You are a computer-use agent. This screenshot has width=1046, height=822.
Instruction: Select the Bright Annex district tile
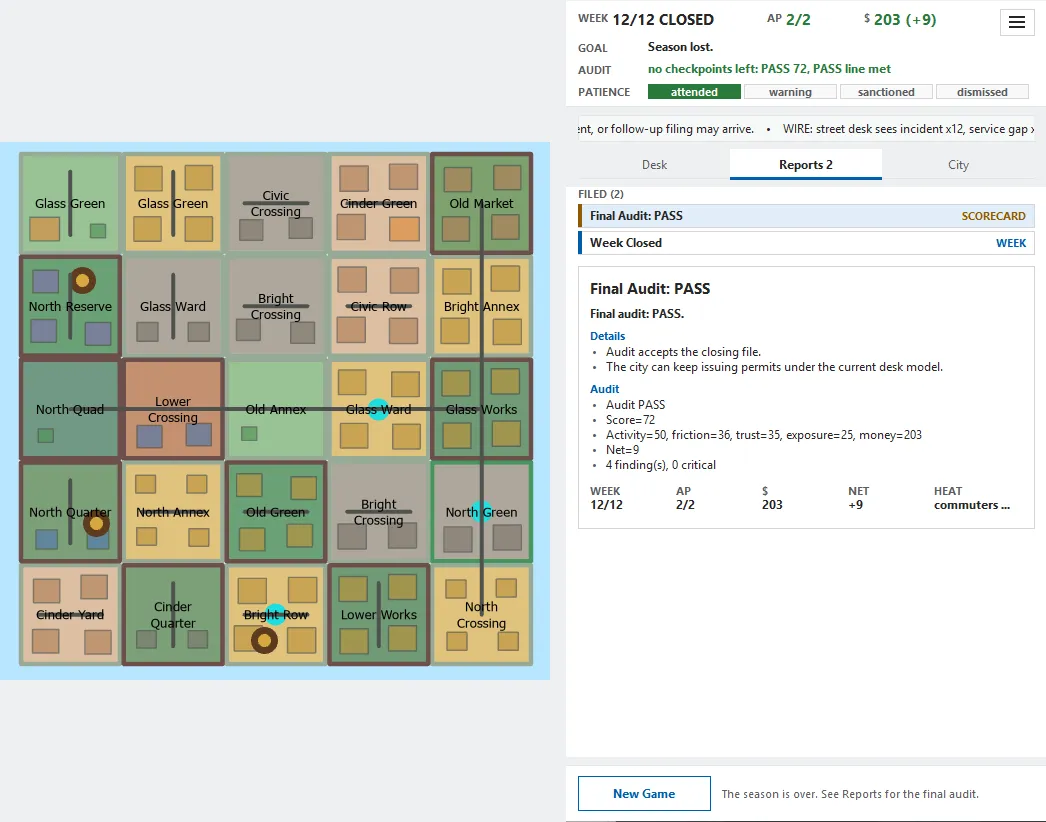[482, 306]
